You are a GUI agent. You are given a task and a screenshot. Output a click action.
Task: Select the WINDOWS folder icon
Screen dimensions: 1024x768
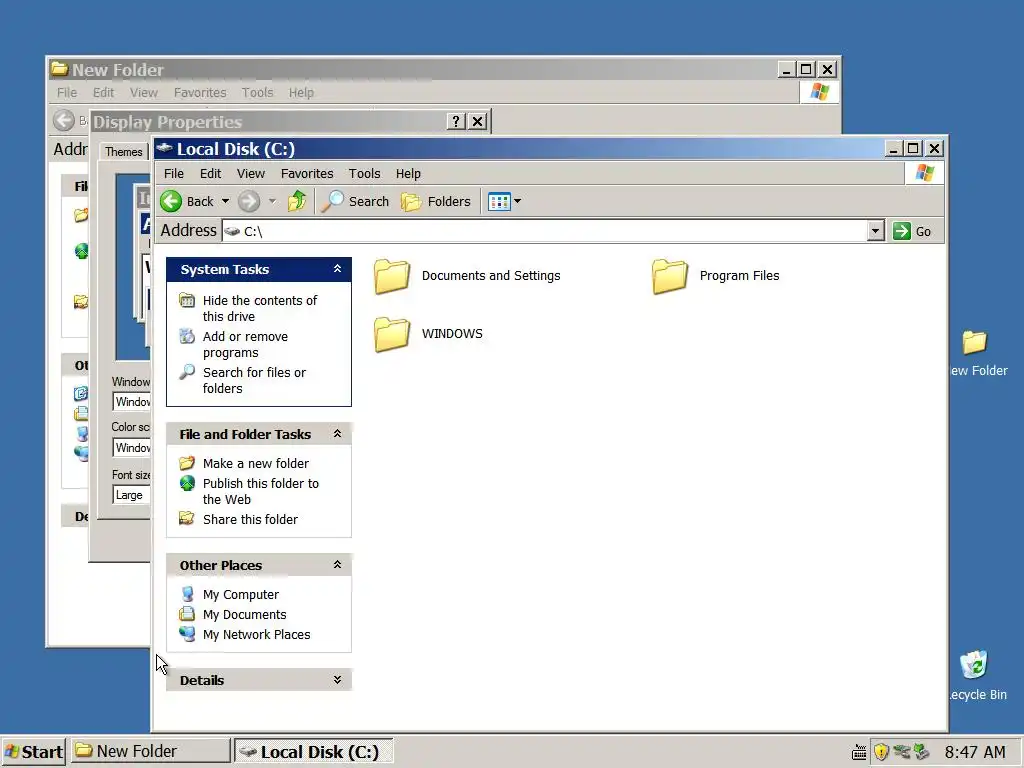(x=392, y=334)
